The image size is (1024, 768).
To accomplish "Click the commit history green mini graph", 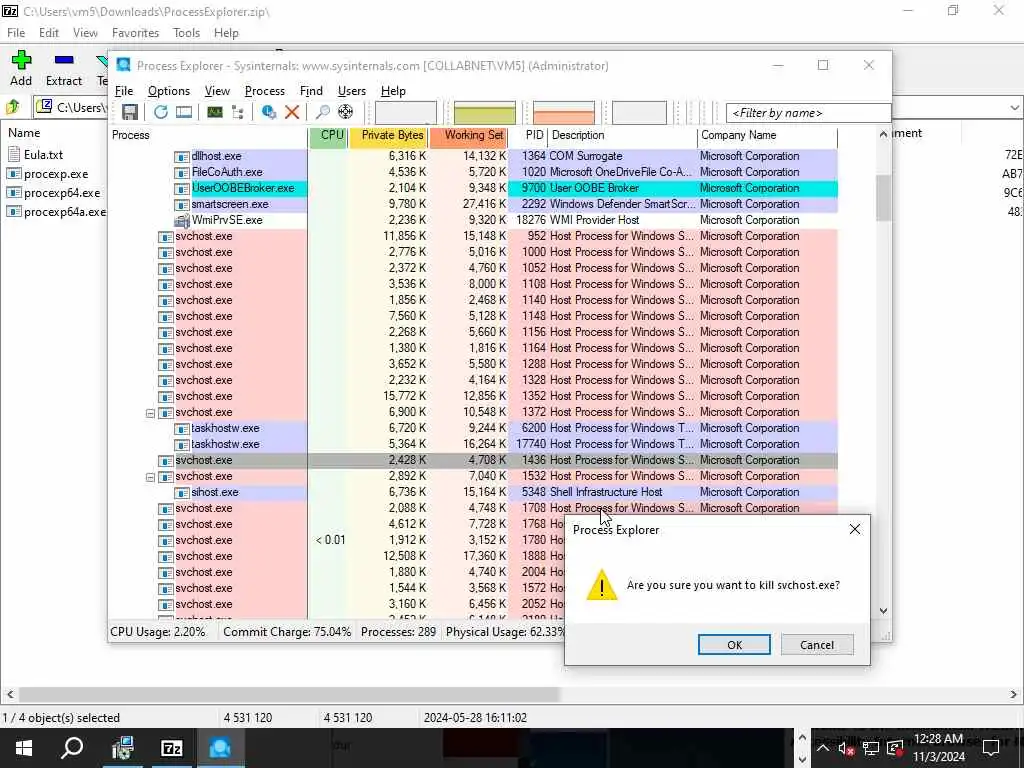I will pos(485,112).
